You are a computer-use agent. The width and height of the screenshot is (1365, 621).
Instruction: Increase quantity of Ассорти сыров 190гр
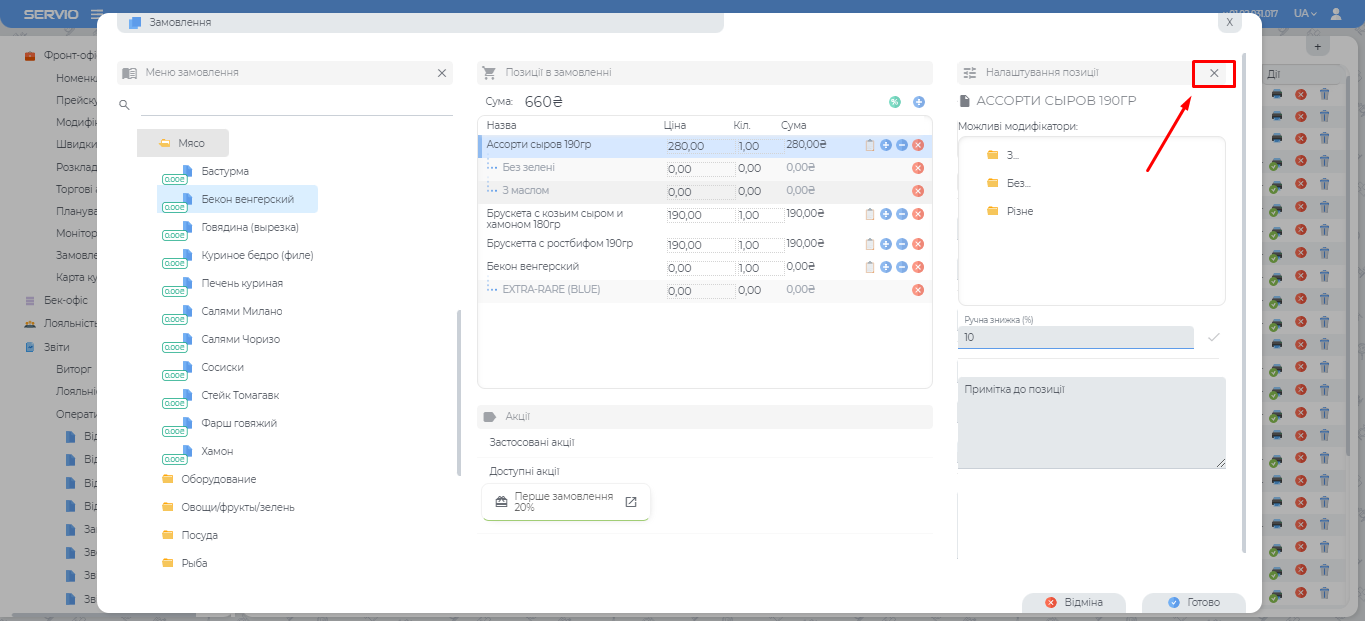[886, 146]
